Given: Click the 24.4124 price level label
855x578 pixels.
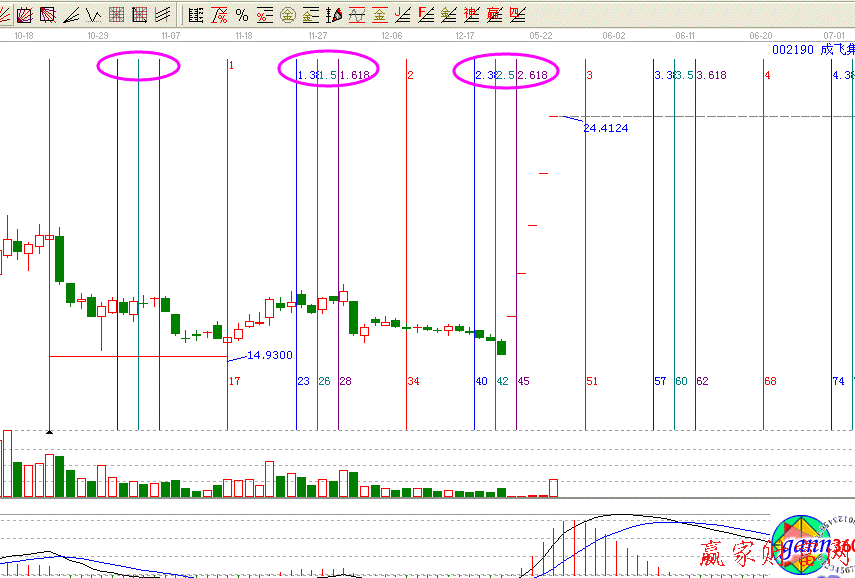Looking at the screenshot, I should coord(605,128).
